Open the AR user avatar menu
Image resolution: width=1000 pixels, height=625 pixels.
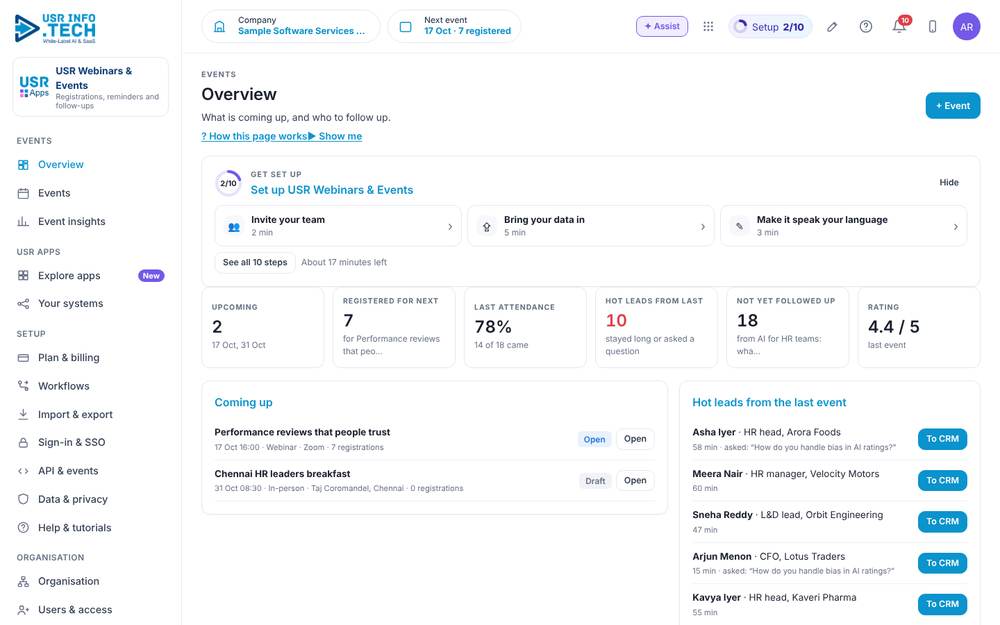tap(966, 27)
